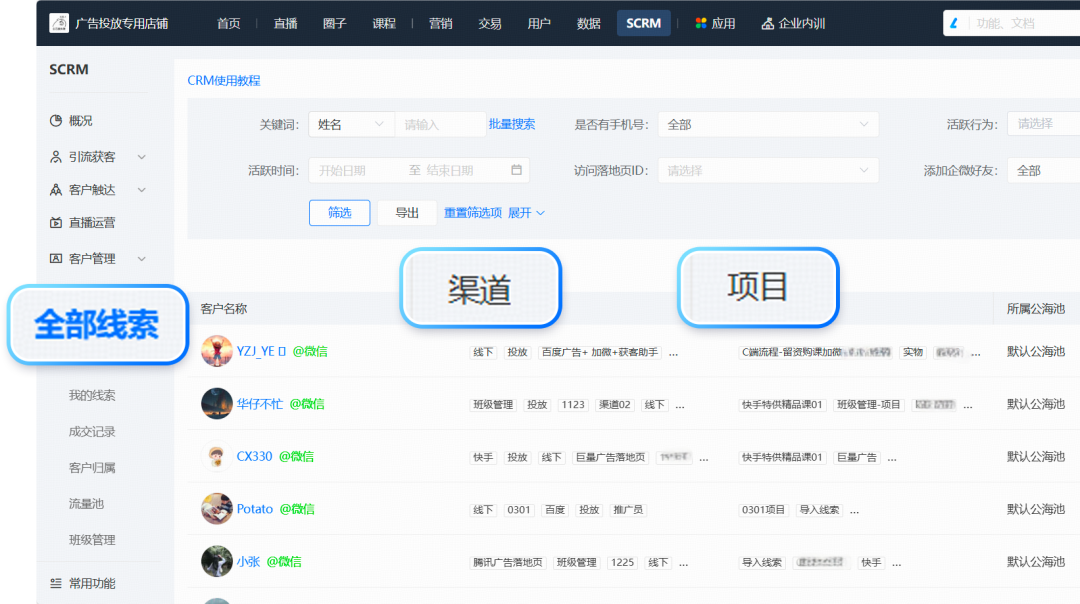The image size is (1080, 604).
Task: Open the 姓名 keyword type dropdown
Action: 351,125
